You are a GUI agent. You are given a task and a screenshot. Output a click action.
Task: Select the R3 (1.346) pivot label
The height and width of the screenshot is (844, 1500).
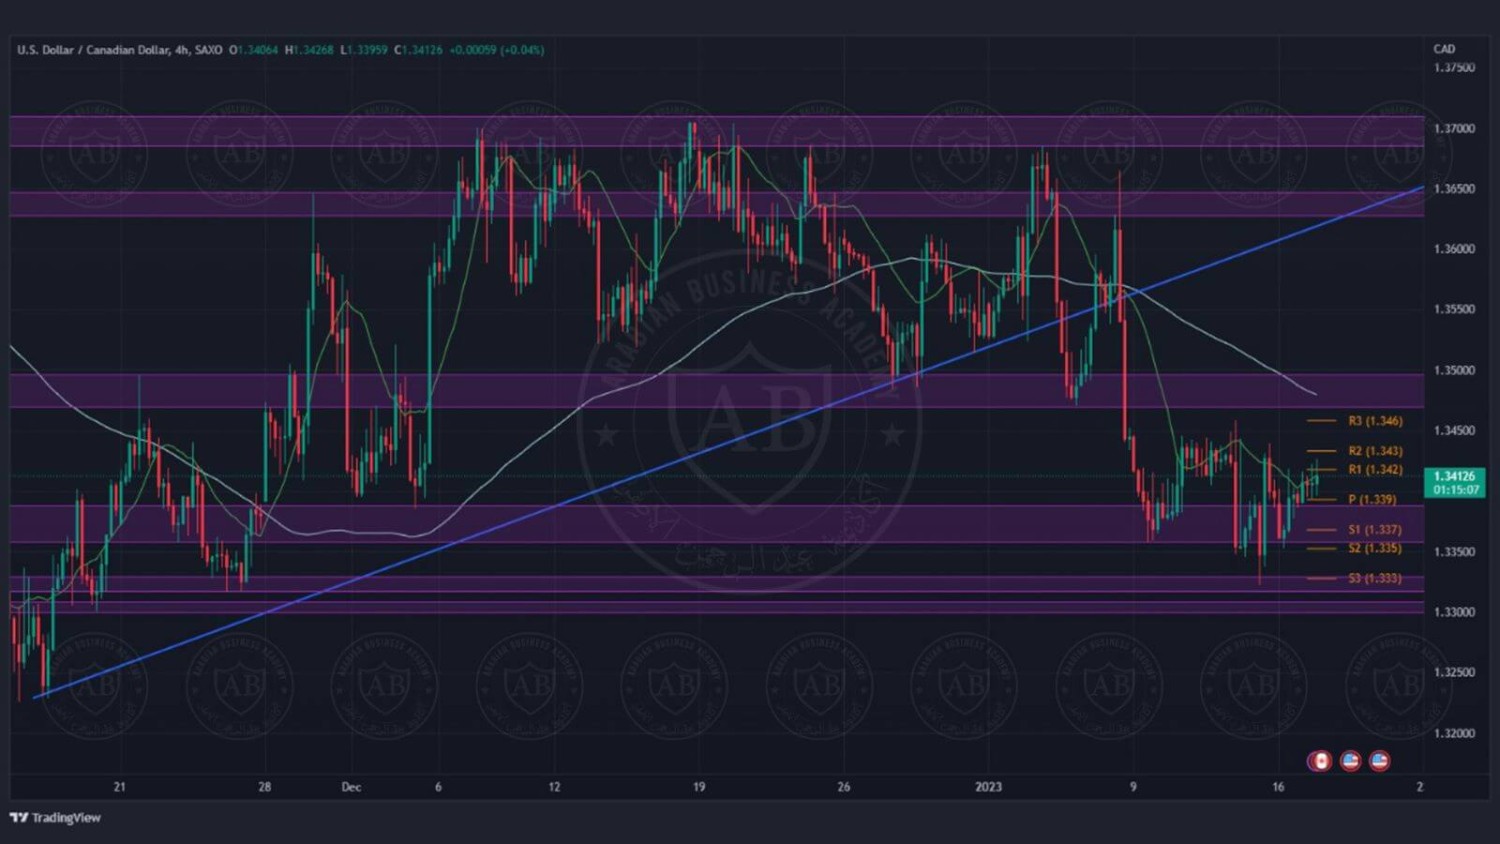tap(1375, 421)
